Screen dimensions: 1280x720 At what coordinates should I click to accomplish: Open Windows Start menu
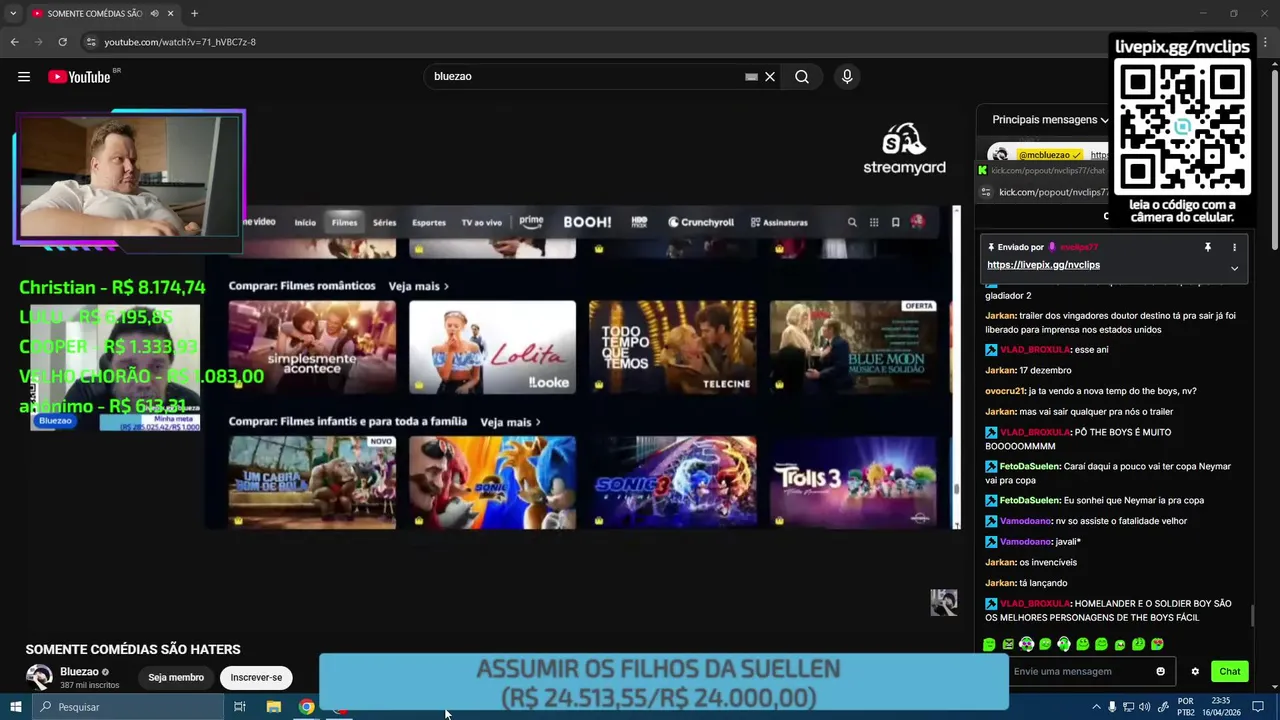coord(15,707)
